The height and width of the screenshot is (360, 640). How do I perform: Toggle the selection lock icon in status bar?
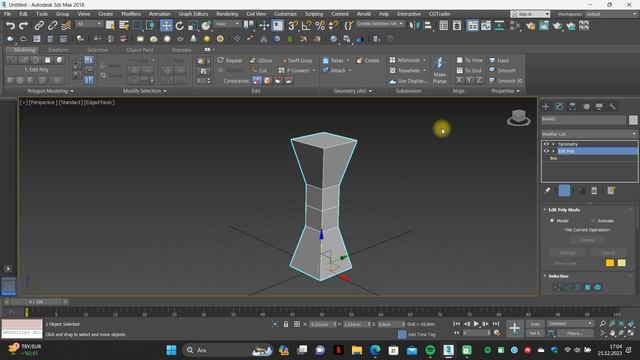(x=286, y=324)
